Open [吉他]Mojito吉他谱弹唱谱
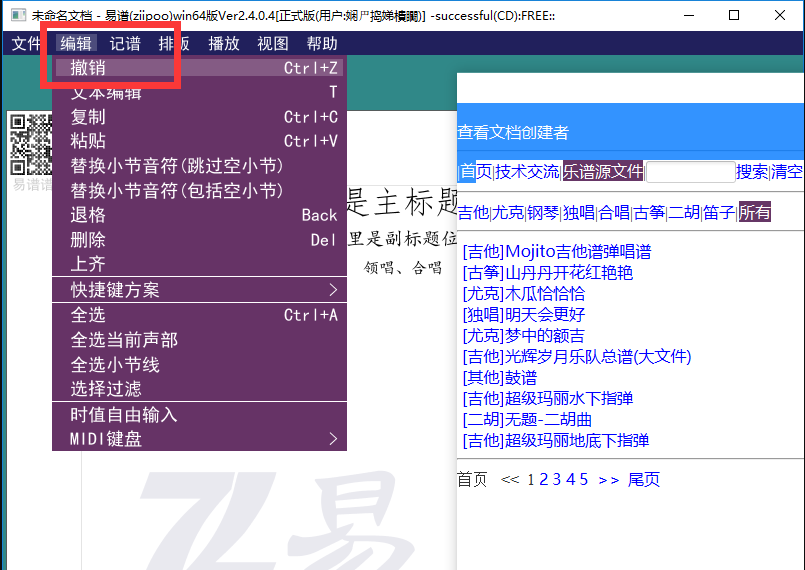Screen dimensions: 805x570 (557, 252)
